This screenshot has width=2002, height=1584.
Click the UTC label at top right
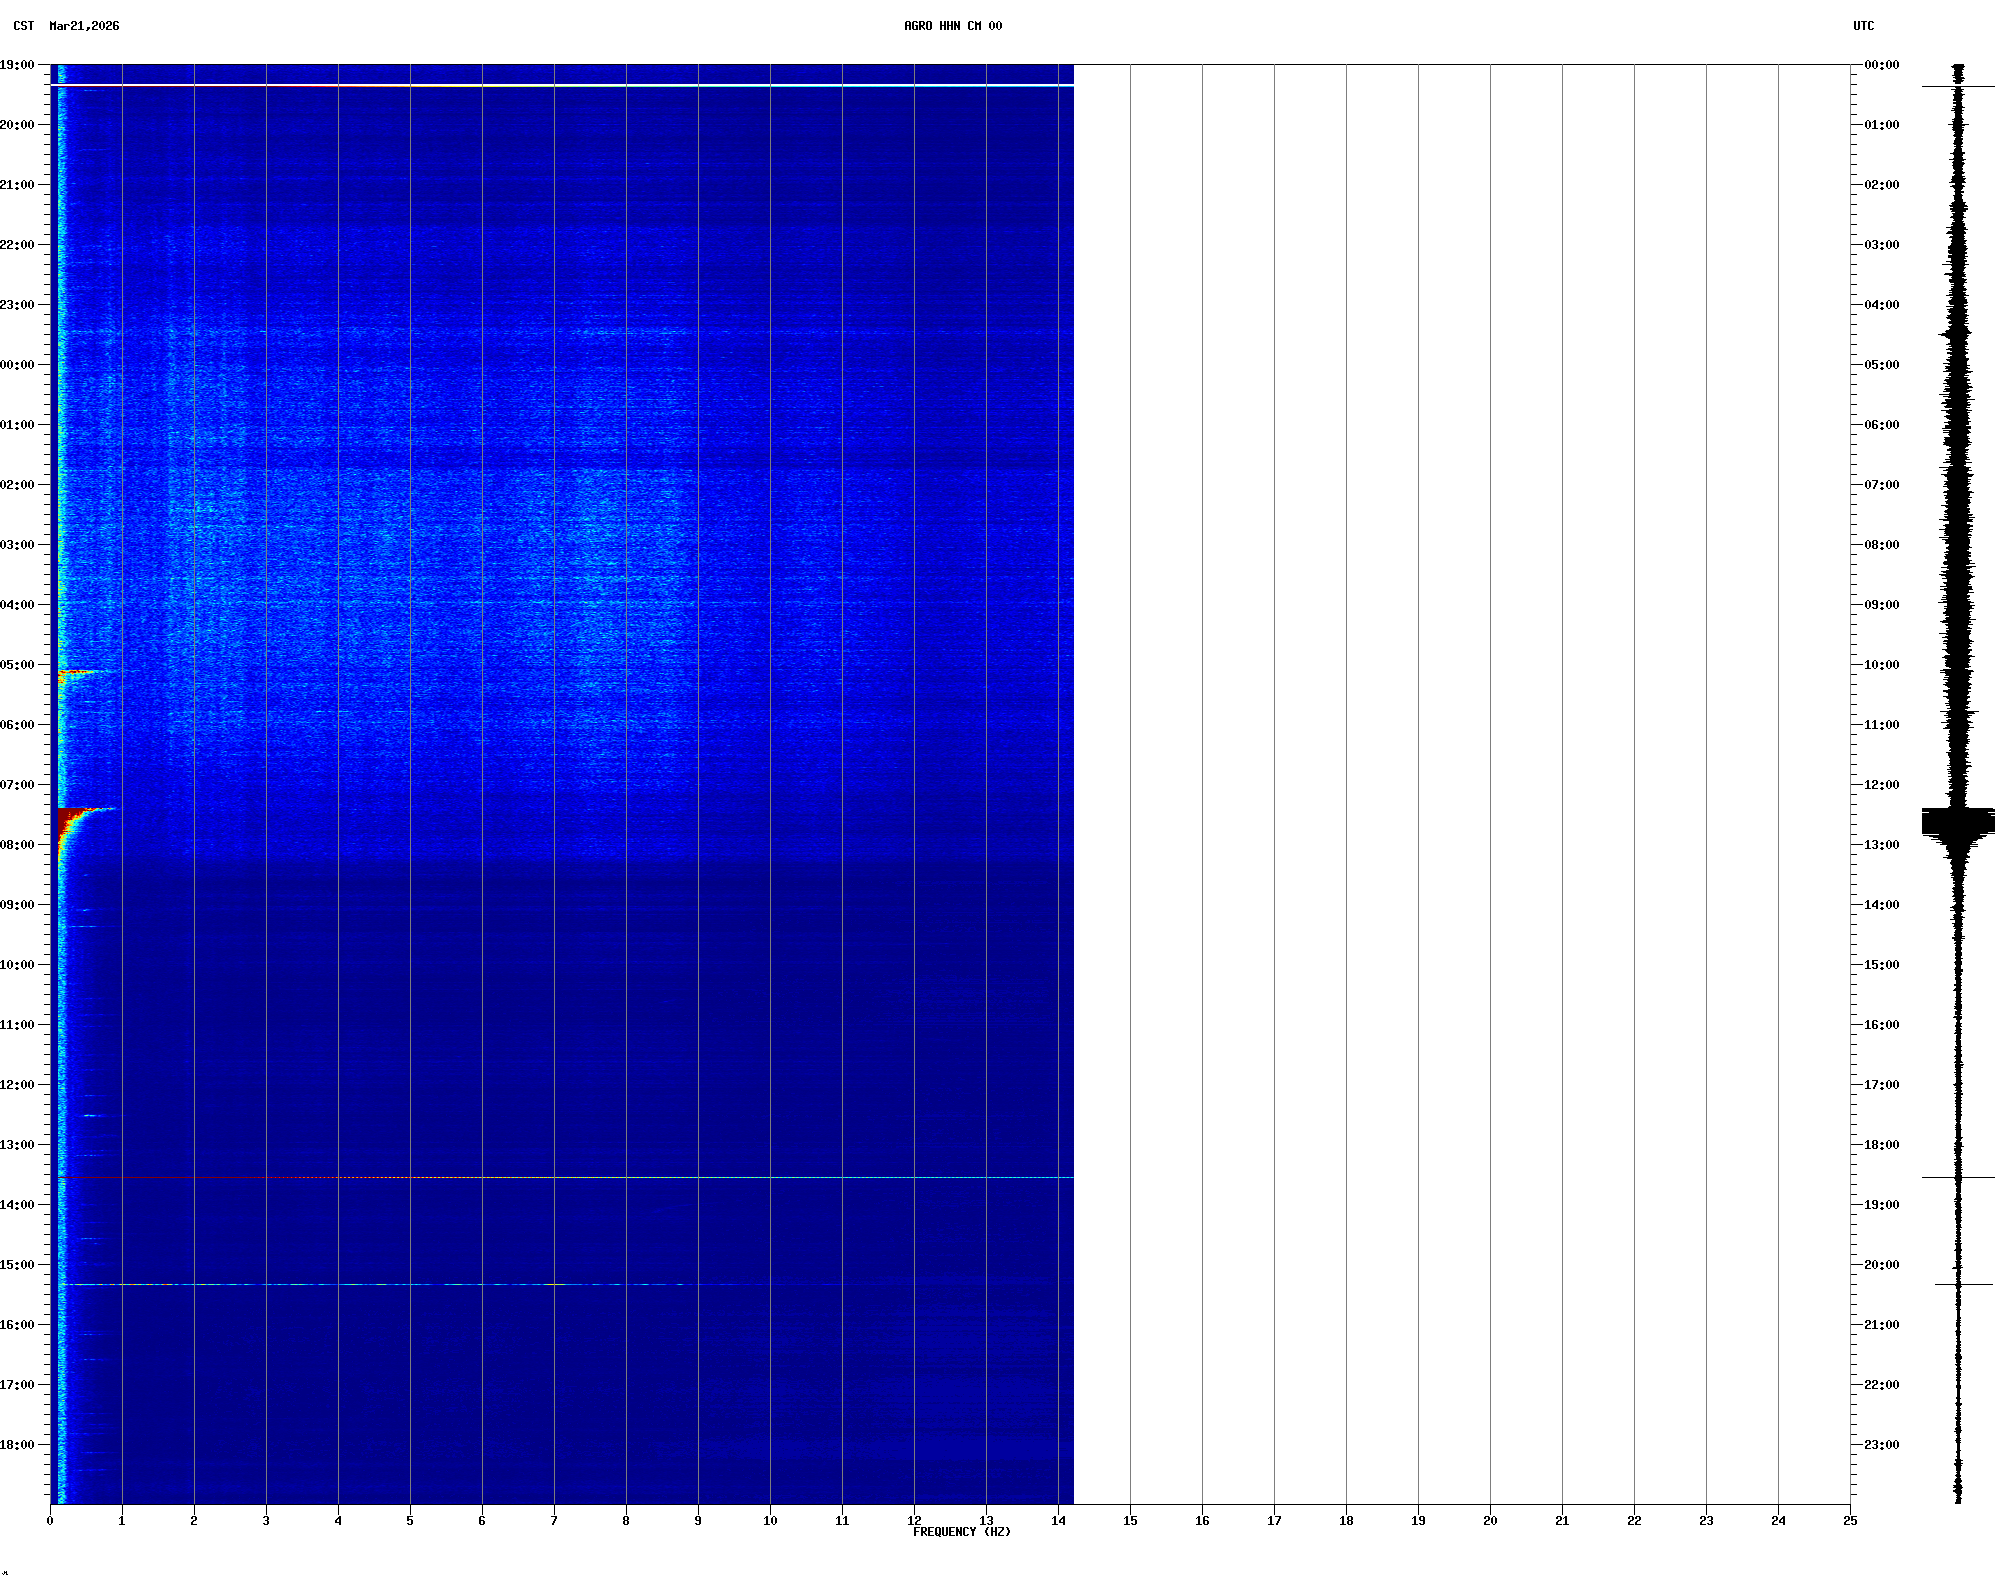pyautogui.click(x=1863, y=26)
